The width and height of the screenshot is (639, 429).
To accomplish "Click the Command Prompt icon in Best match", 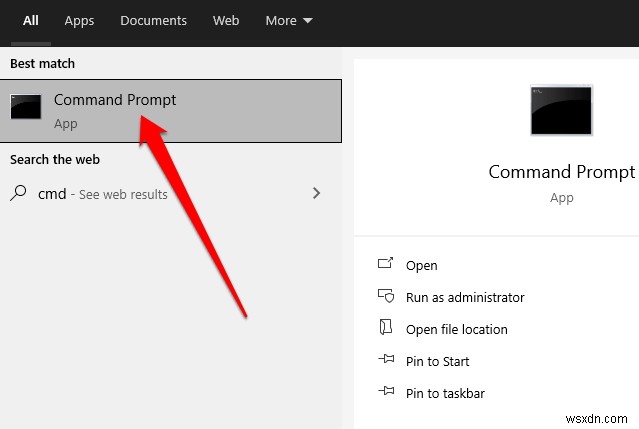I will pyautogui.click(x=26, y=107).
